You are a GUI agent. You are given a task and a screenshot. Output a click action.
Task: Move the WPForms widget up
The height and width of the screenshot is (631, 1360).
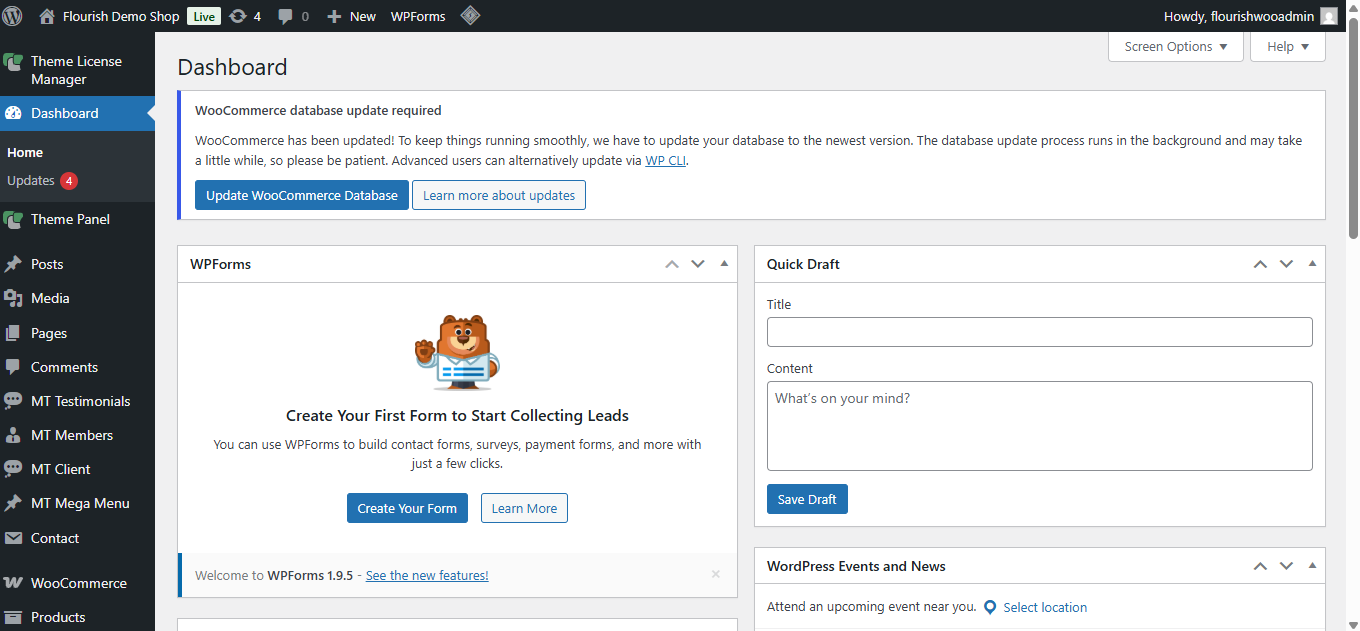click(672, 264)
